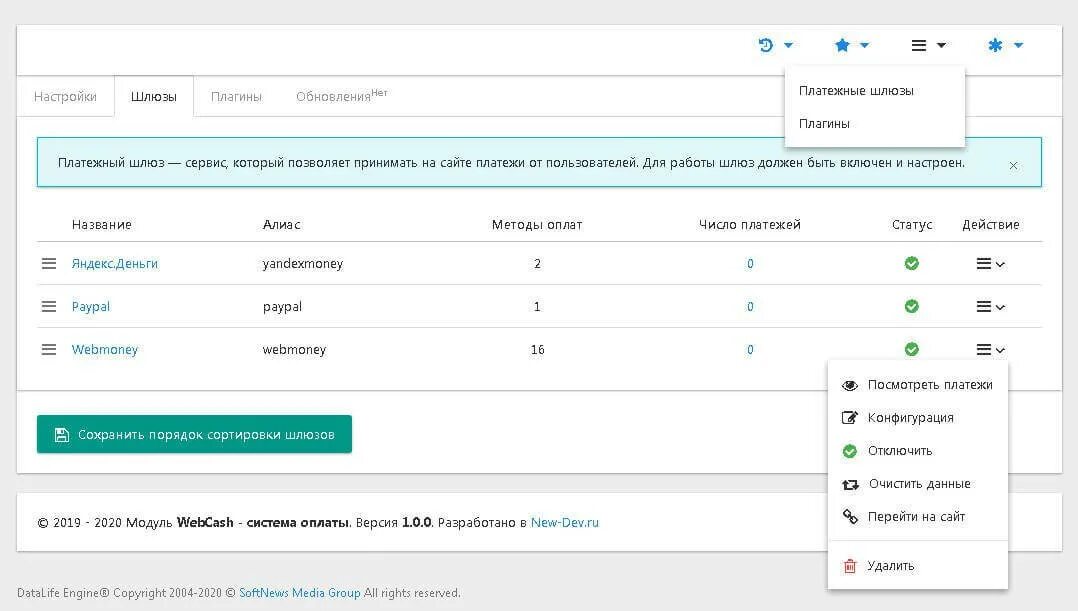
Task: Choose Перейти на сайт from the action menu
Action: [918, 517]
